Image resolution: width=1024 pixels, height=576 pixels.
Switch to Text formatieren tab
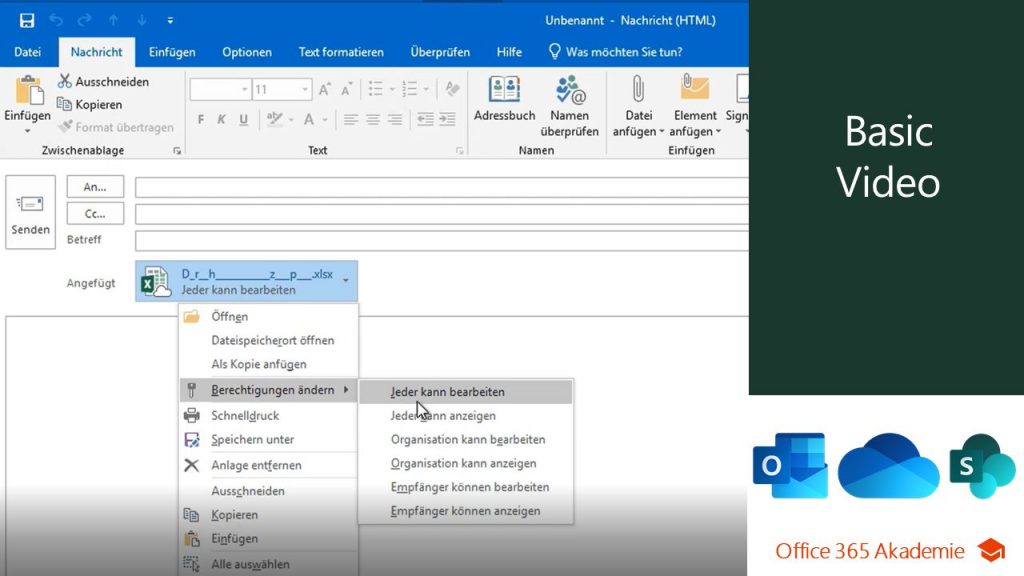click(x=341, y=52)
